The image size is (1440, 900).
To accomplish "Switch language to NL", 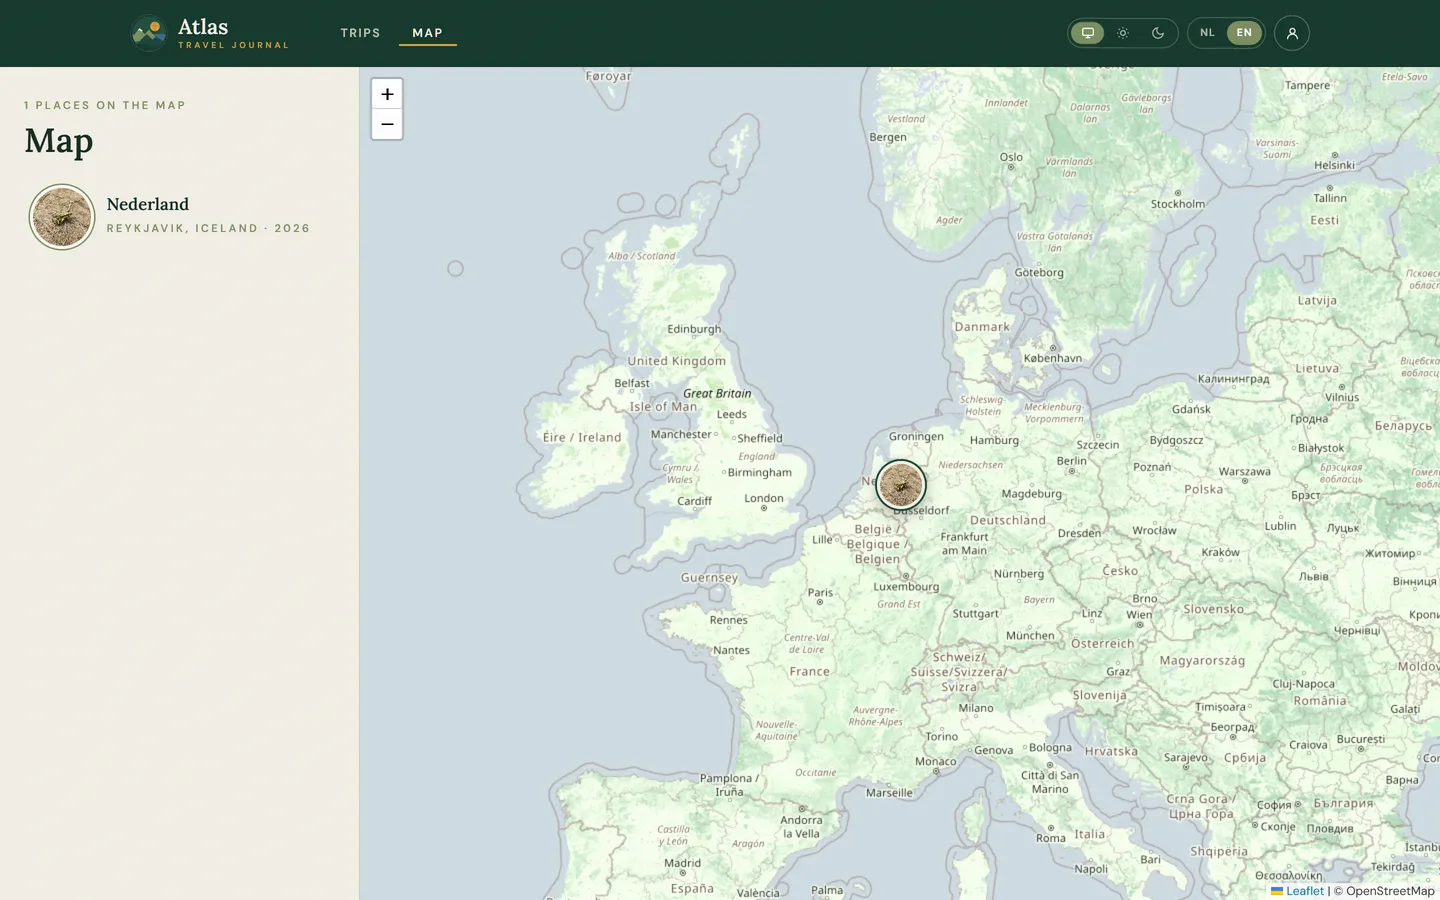I will tap(1207, 33).
